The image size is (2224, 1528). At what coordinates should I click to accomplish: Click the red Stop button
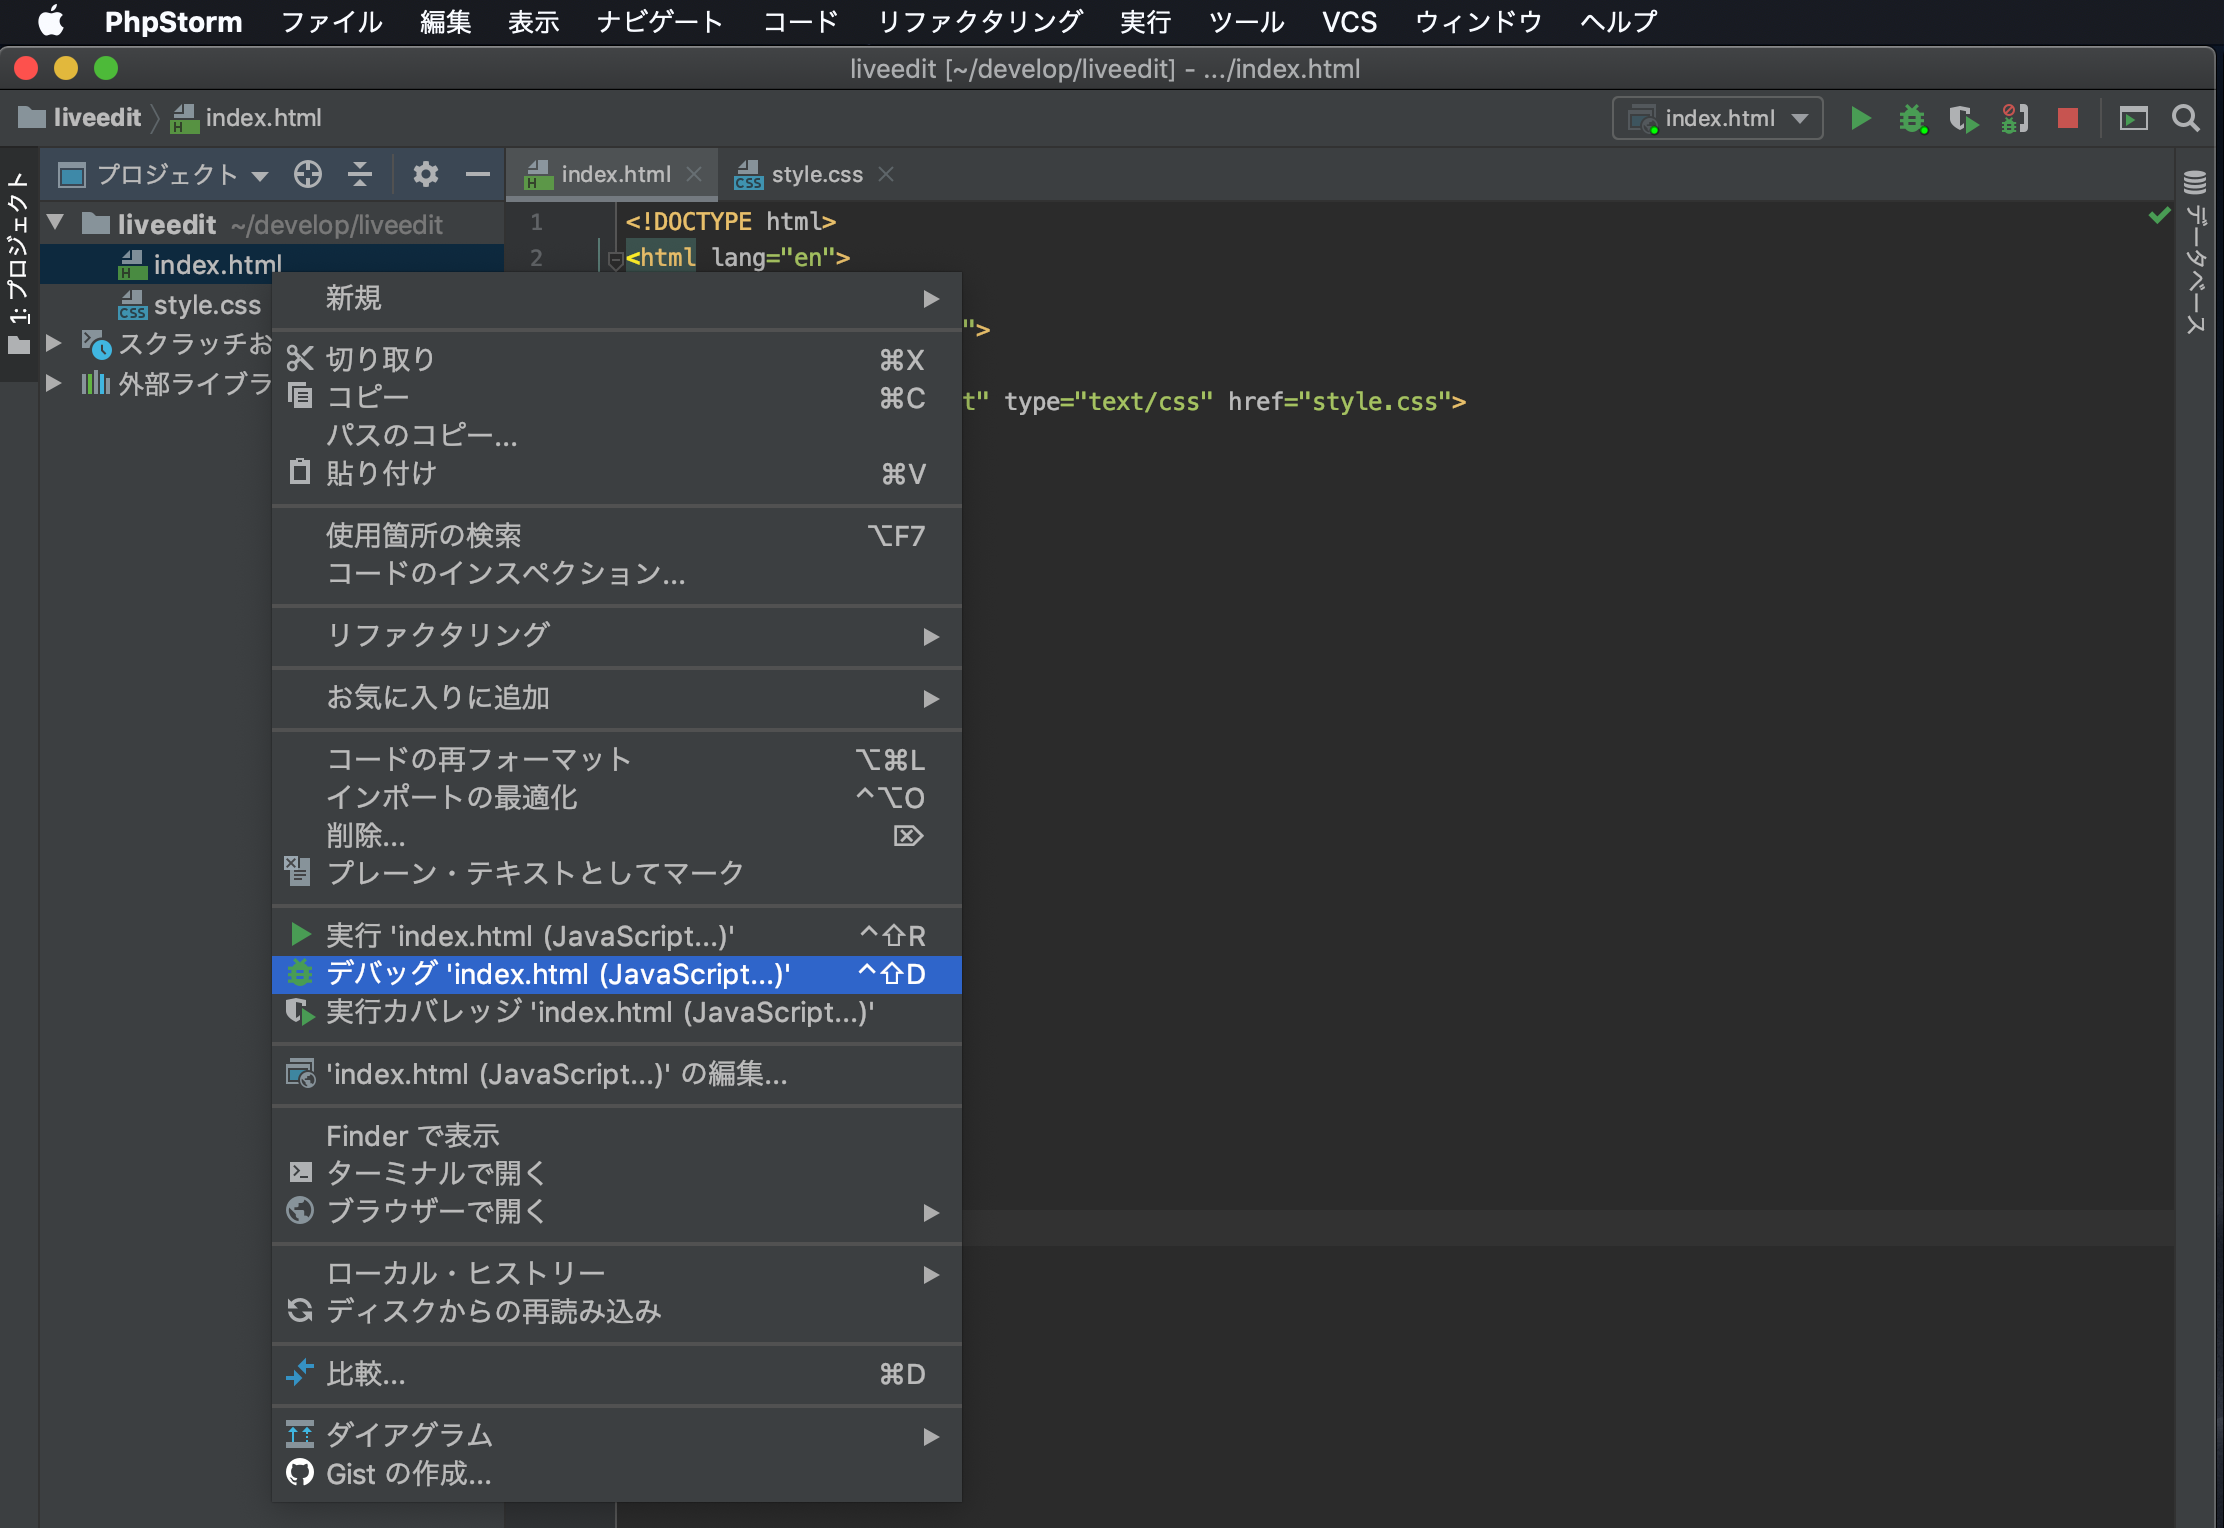[x=2067, y=119]
